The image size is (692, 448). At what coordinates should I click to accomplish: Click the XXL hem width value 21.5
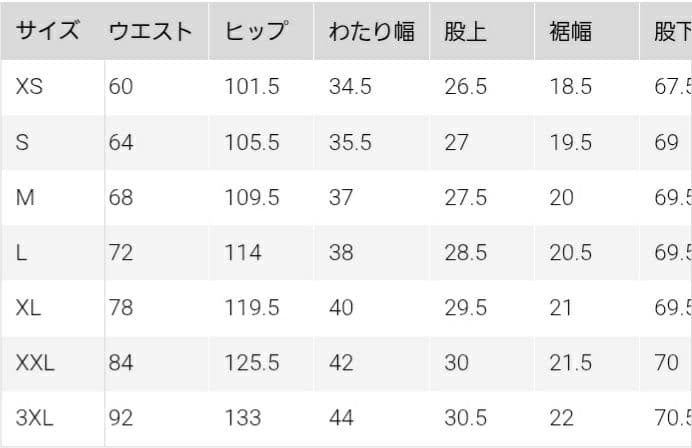coord(571,362)
